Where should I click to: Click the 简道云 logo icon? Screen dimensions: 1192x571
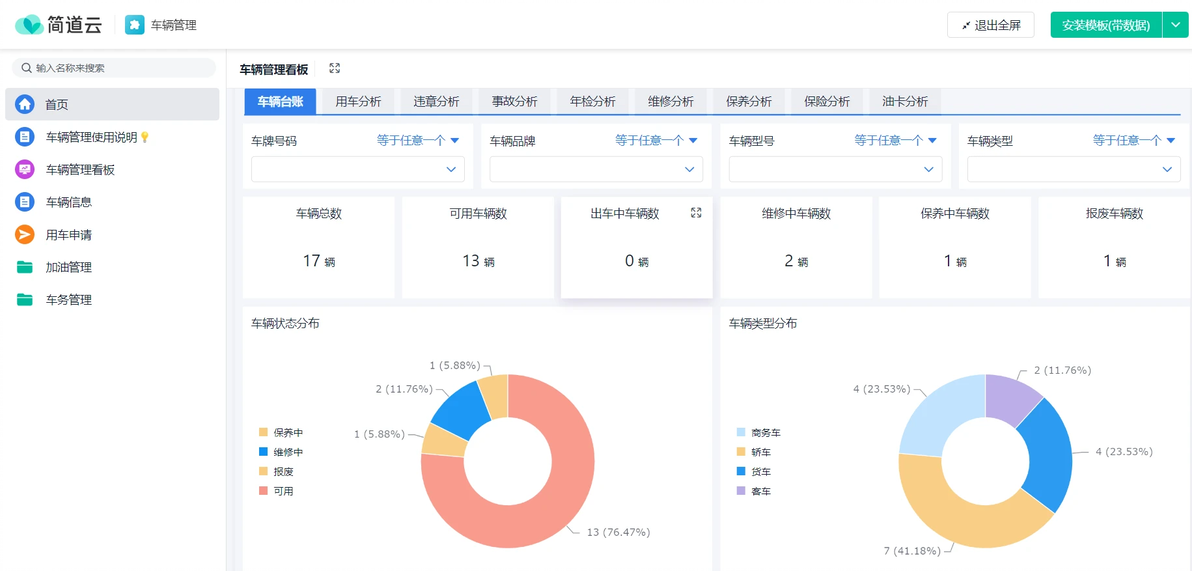pyautogui.click(x=30, y=25)
